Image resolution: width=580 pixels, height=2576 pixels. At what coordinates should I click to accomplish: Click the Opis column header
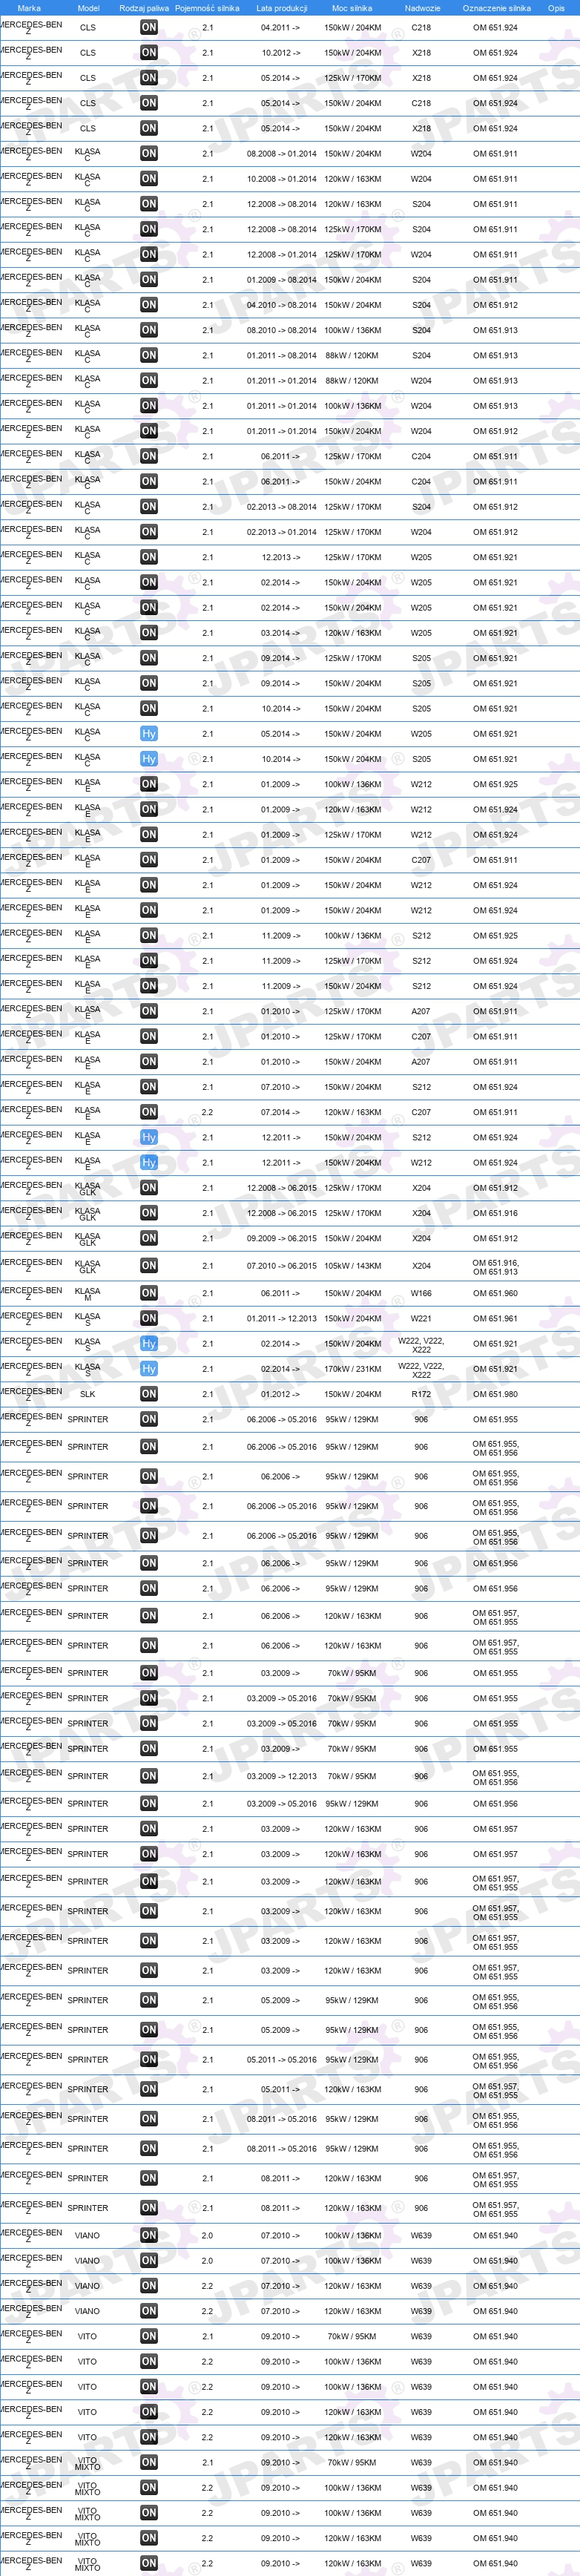pyautogui.click(x=556, y=8)
